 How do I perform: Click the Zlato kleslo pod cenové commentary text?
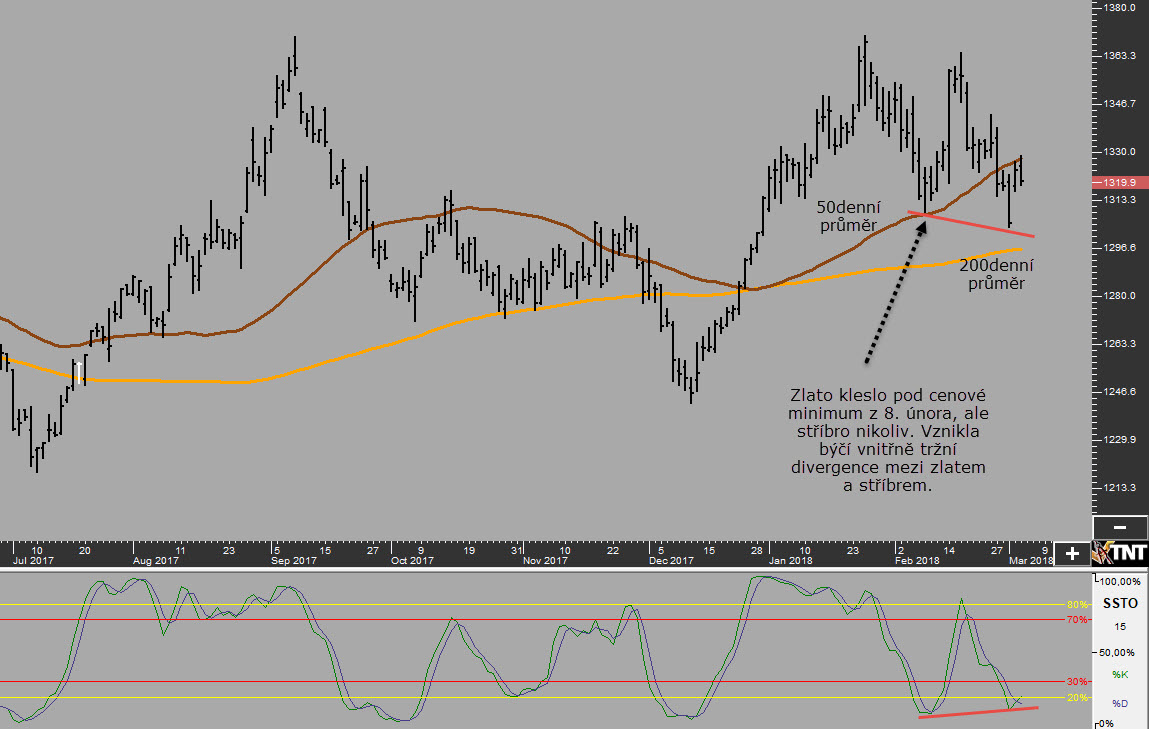[887, 440]
